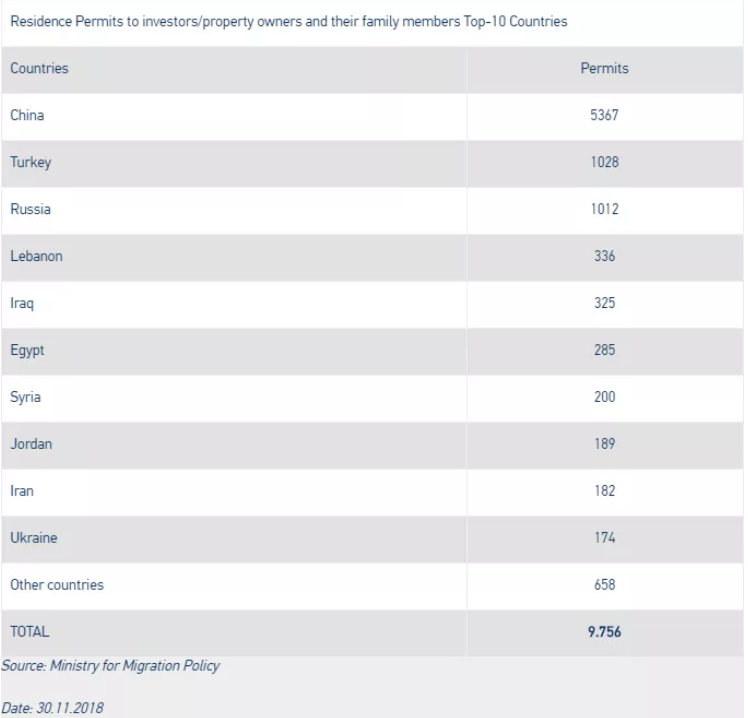This screenshot has width=748, height=718.
Task: Click the Ministry for Migration Policy source text
Action: click(135, 666)
